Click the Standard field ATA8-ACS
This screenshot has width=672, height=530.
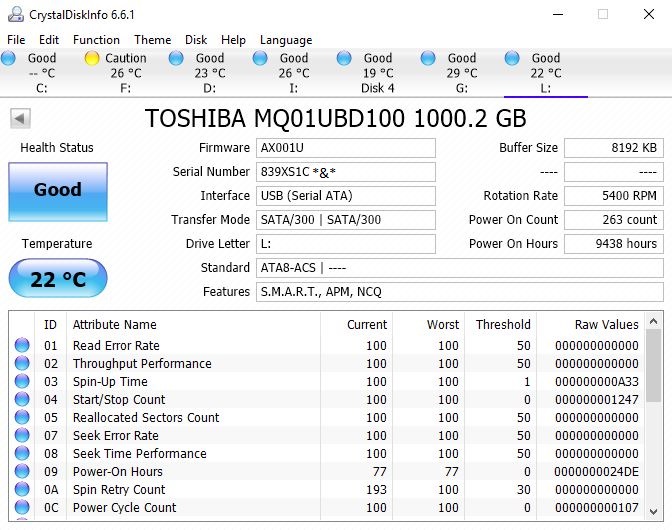coord(460,268)
